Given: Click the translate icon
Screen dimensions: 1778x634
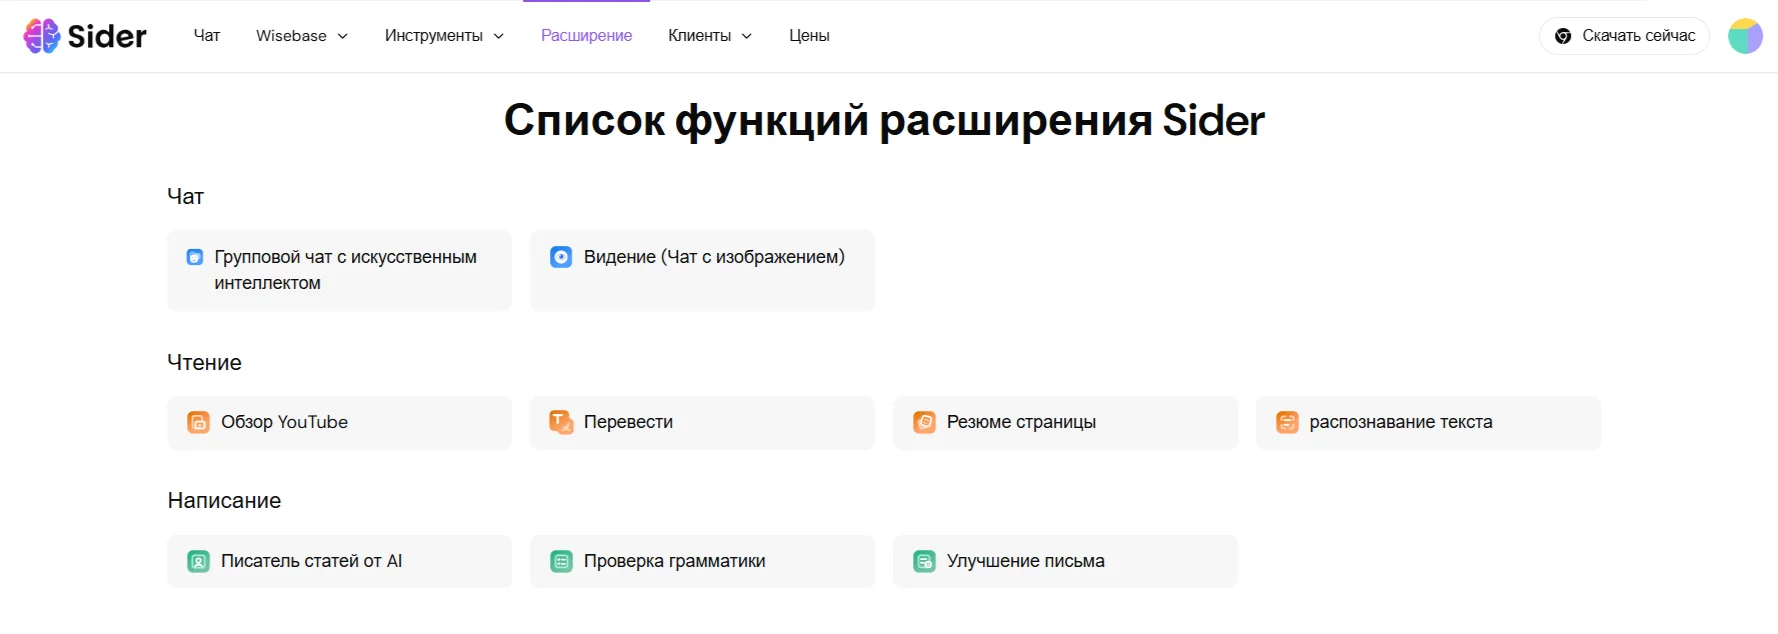Looking at the screenshot, I should (561, 422).
